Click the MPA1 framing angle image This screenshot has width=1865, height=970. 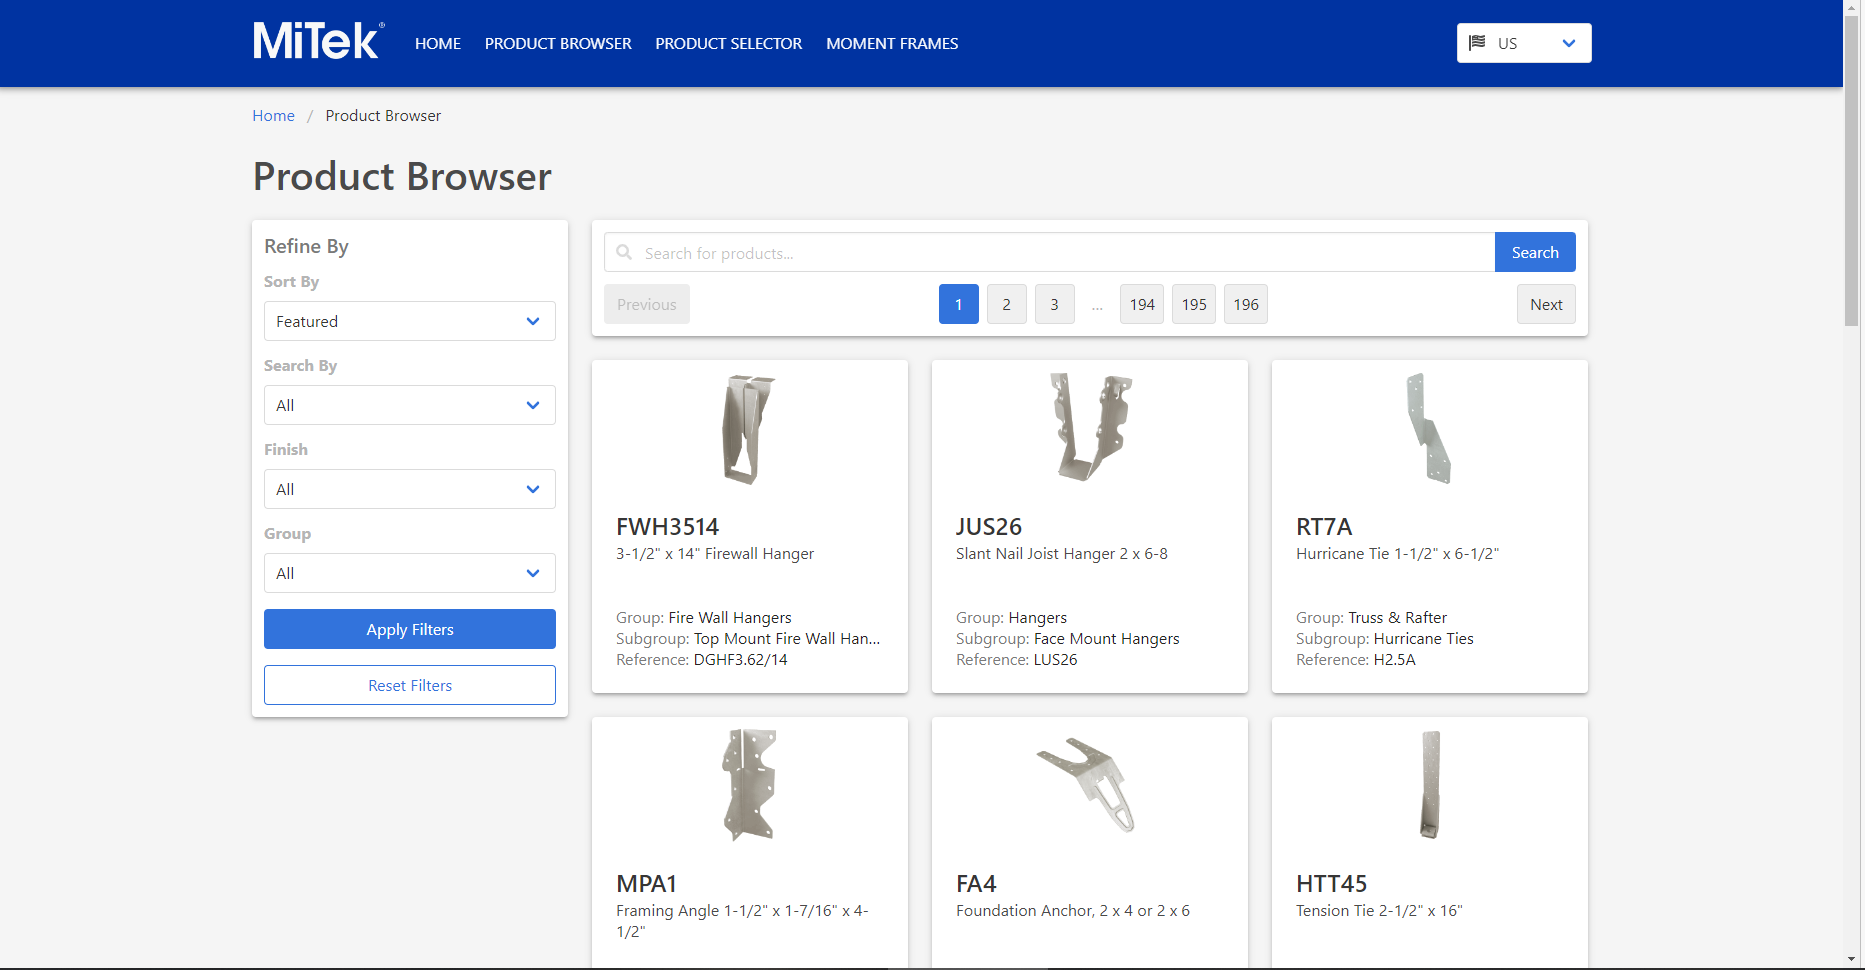(x=749, y=785)
